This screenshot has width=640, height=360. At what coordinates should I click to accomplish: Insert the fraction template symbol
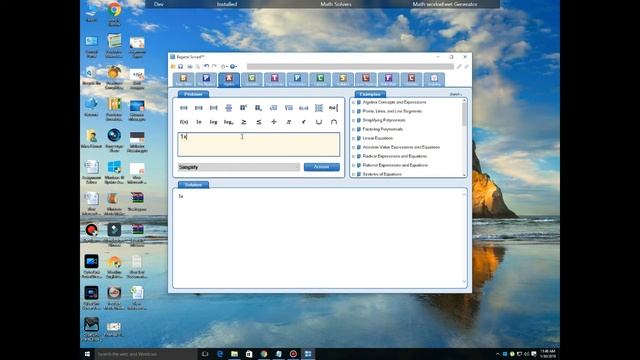[x=229, y=108]
